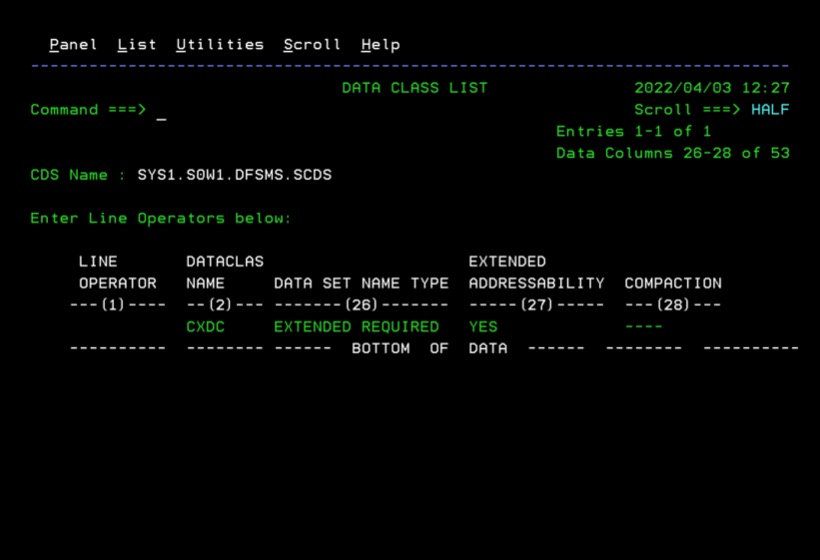
Task: Click the DATACLAS NAME column header
Action: (225, 272)
